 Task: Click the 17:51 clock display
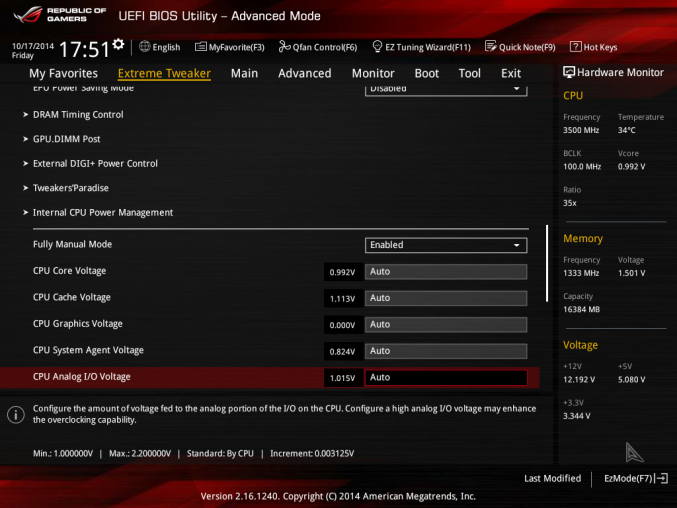85,49
